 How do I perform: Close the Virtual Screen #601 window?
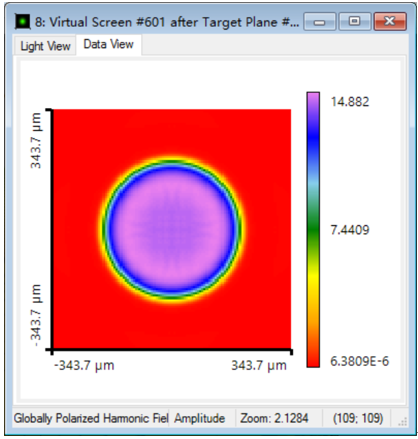click(390, 22)
